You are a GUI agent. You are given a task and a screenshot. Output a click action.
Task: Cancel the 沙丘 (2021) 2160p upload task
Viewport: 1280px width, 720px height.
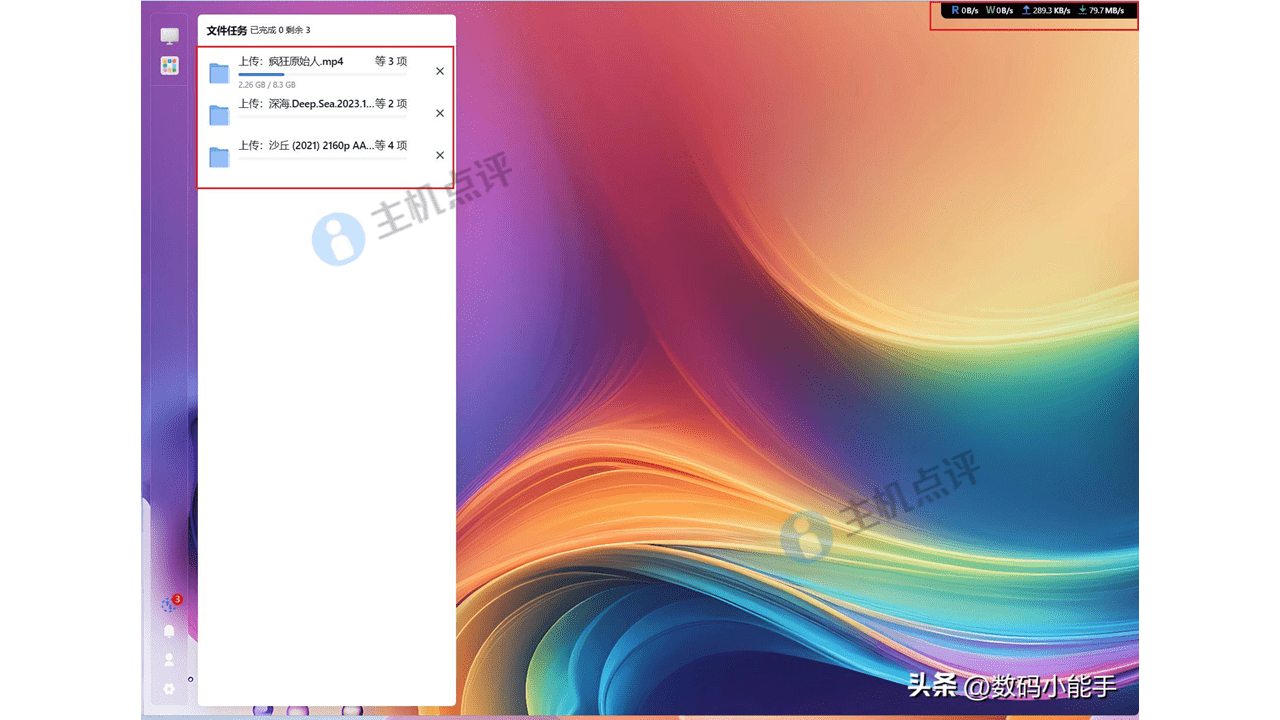tap(440, 156)
